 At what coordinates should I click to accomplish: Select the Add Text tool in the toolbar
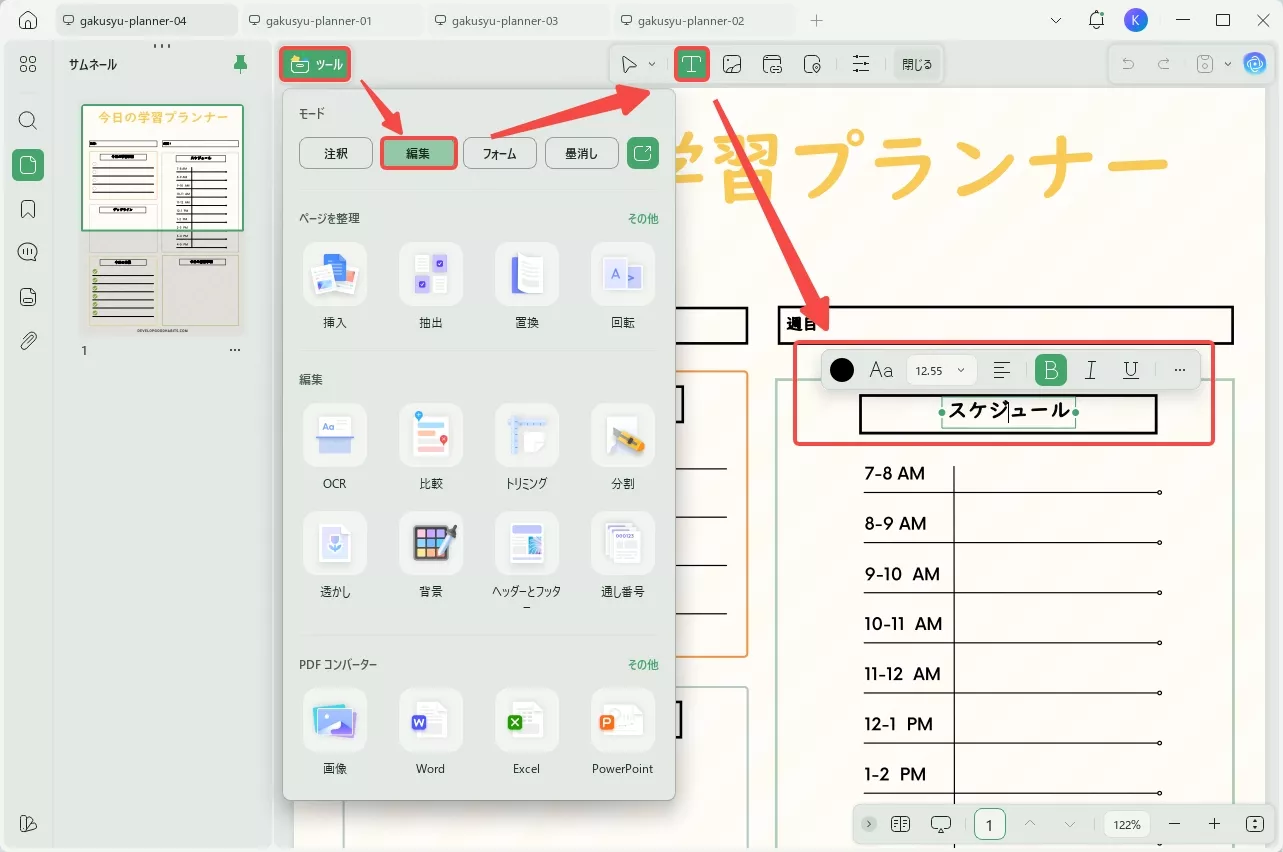691,63
